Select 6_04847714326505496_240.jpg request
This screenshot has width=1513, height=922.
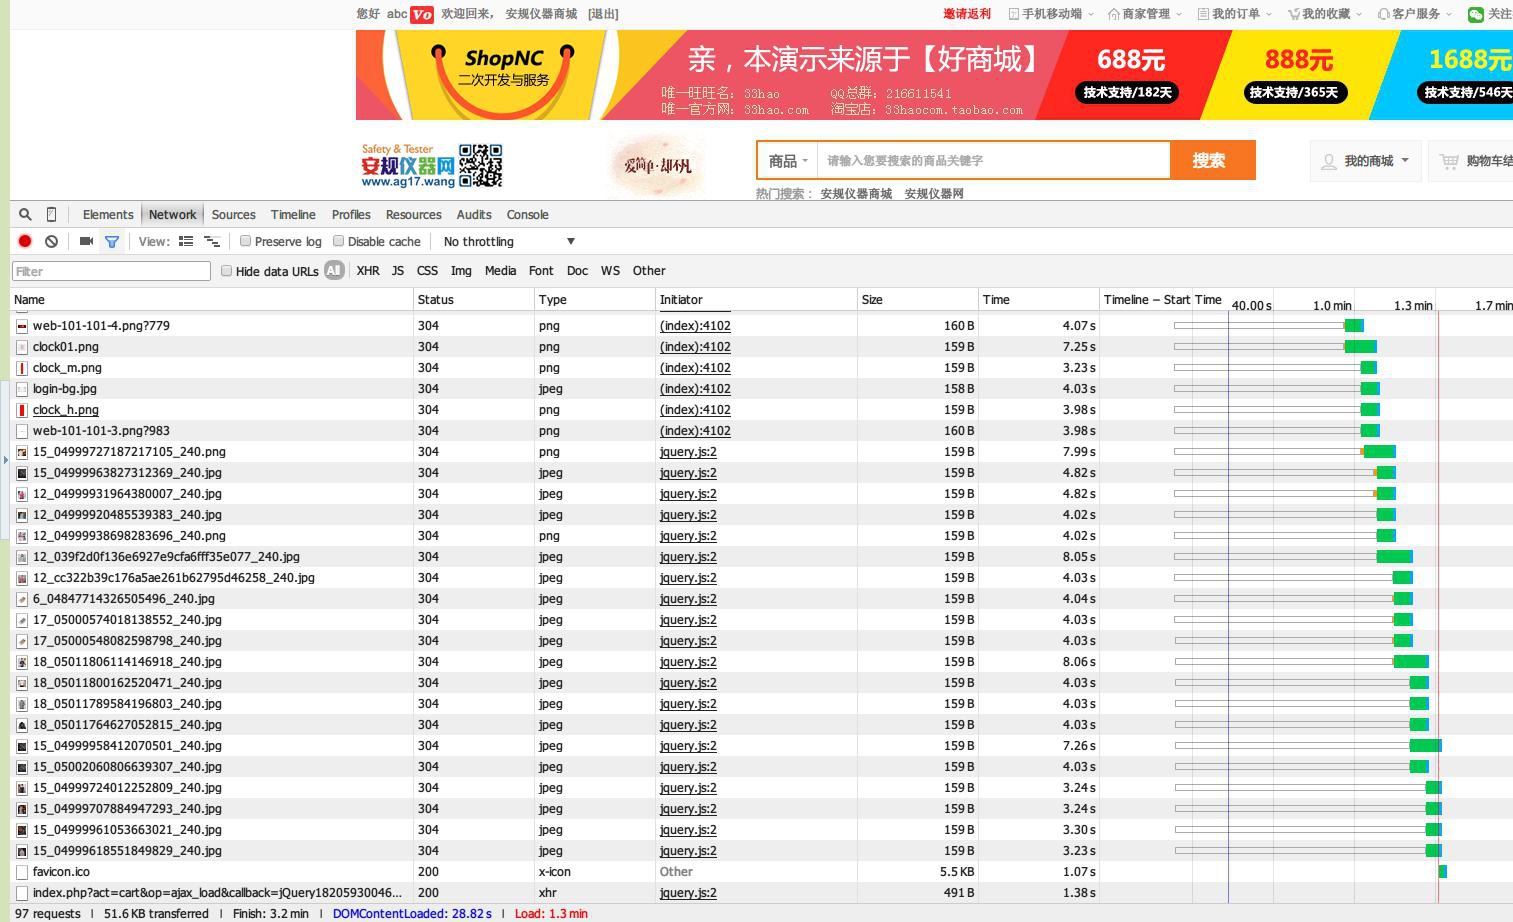[x=761, y=599]
